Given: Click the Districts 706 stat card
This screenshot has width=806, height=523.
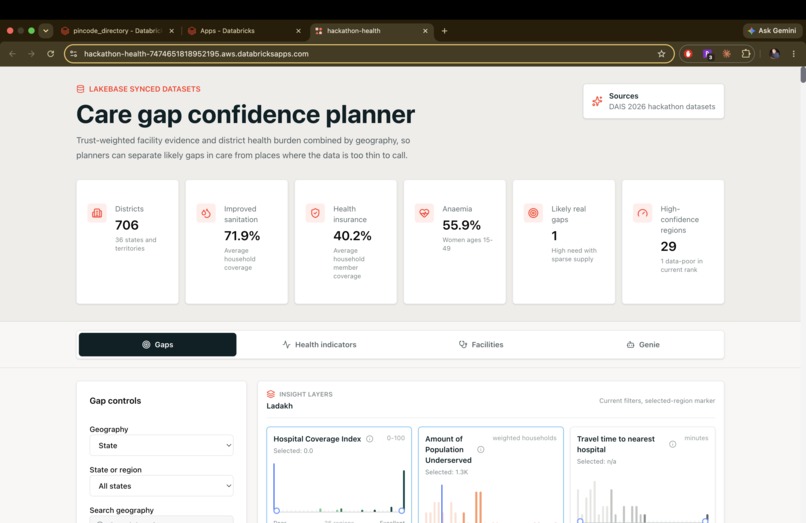Looking at the screenshot, I should (x=127, y=242).
